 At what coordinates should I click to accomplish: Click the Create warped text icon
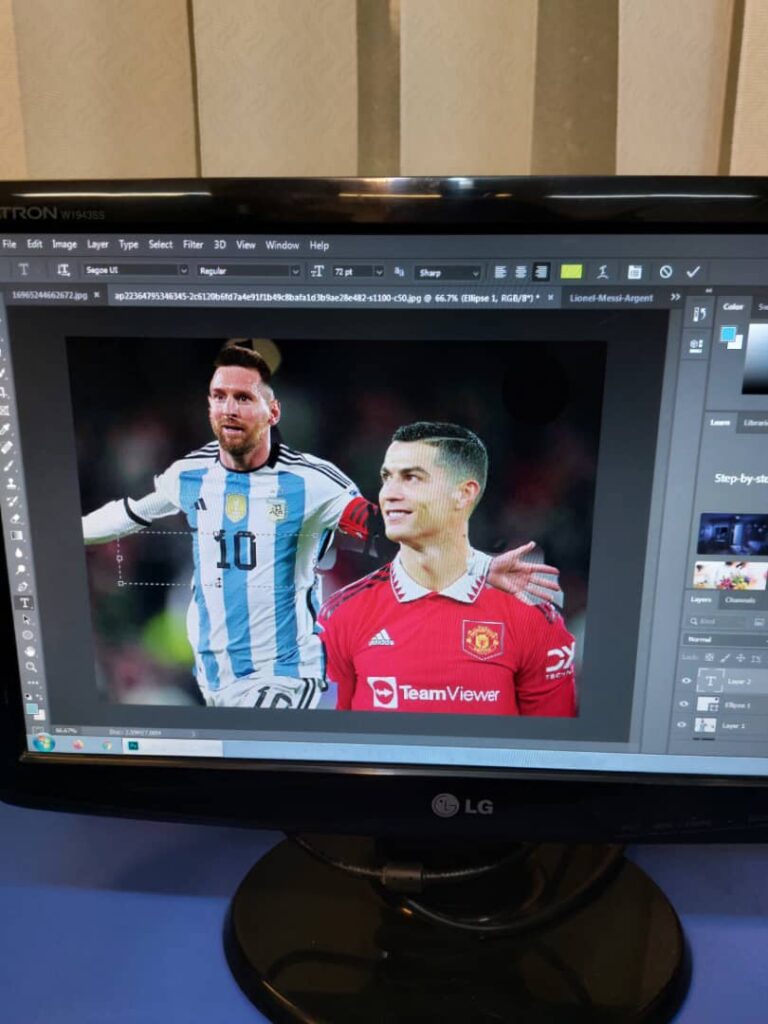pyautogui.click(x=603, y=272)
